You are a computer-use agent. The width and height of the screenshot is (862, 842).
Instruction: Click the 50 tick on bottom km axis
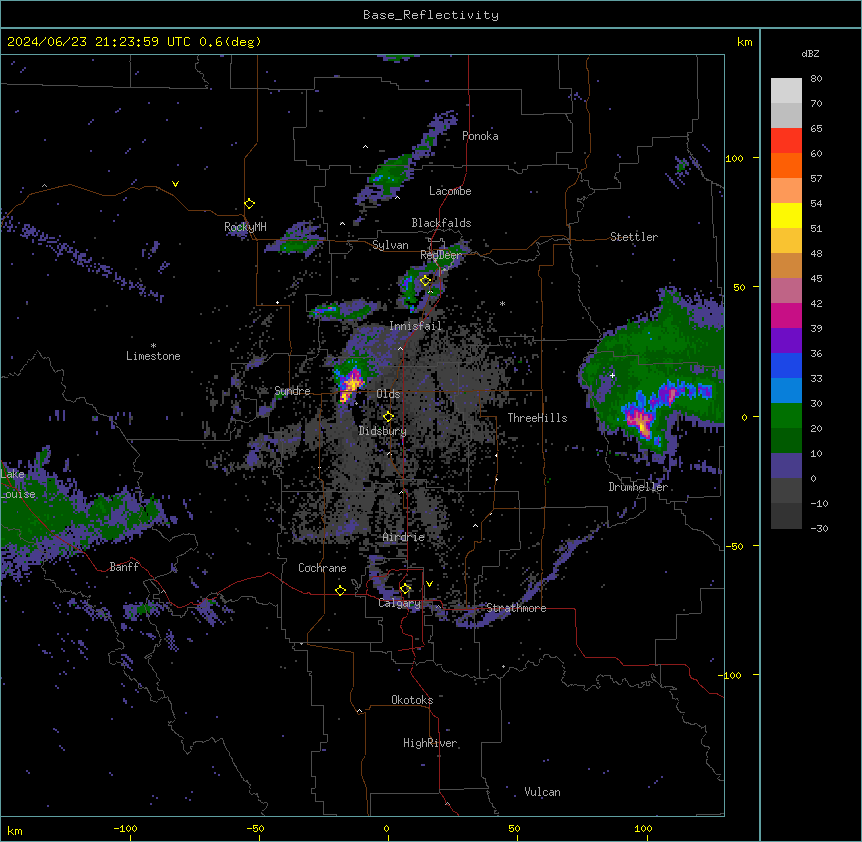click(x=514, y=828)
